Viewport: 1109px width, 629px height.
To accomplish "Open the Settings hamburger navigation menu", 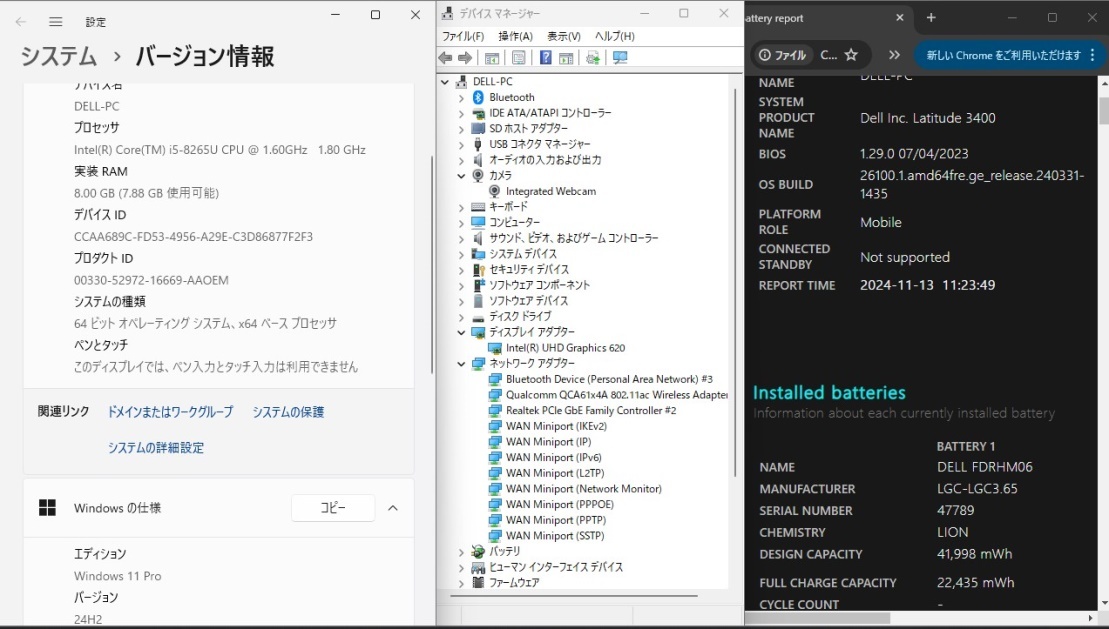I will [x=56, y=22].
